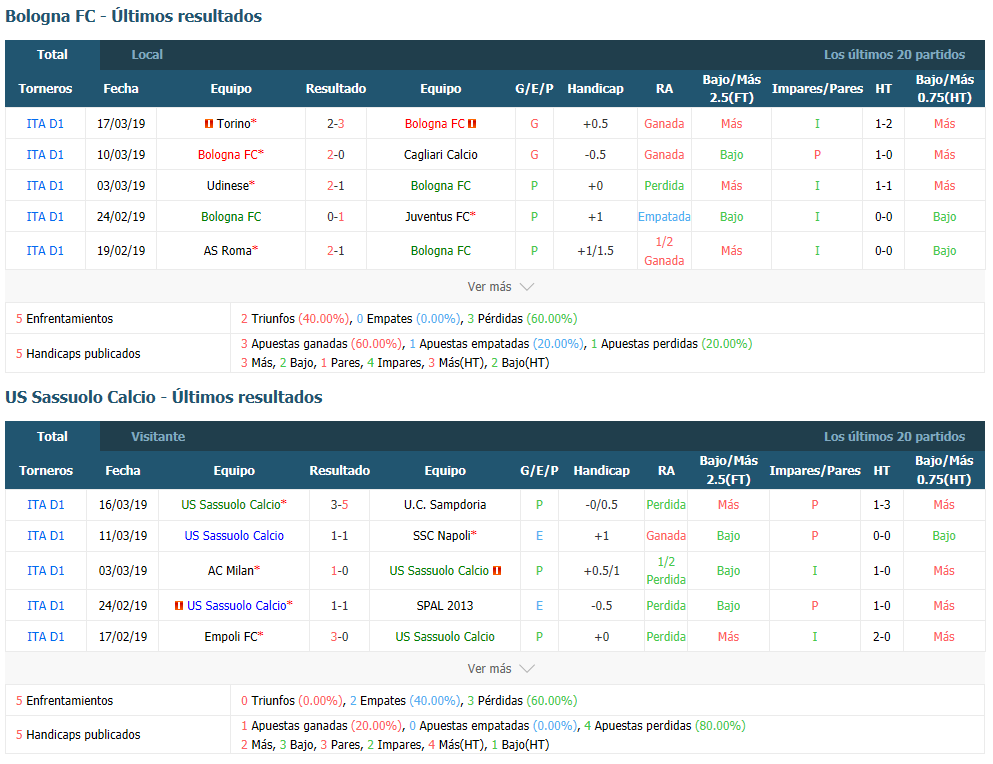Viewport: 993px width, 764px height.
Task: Click the +0.5/1 handicap value
Action: pos(602,571)
